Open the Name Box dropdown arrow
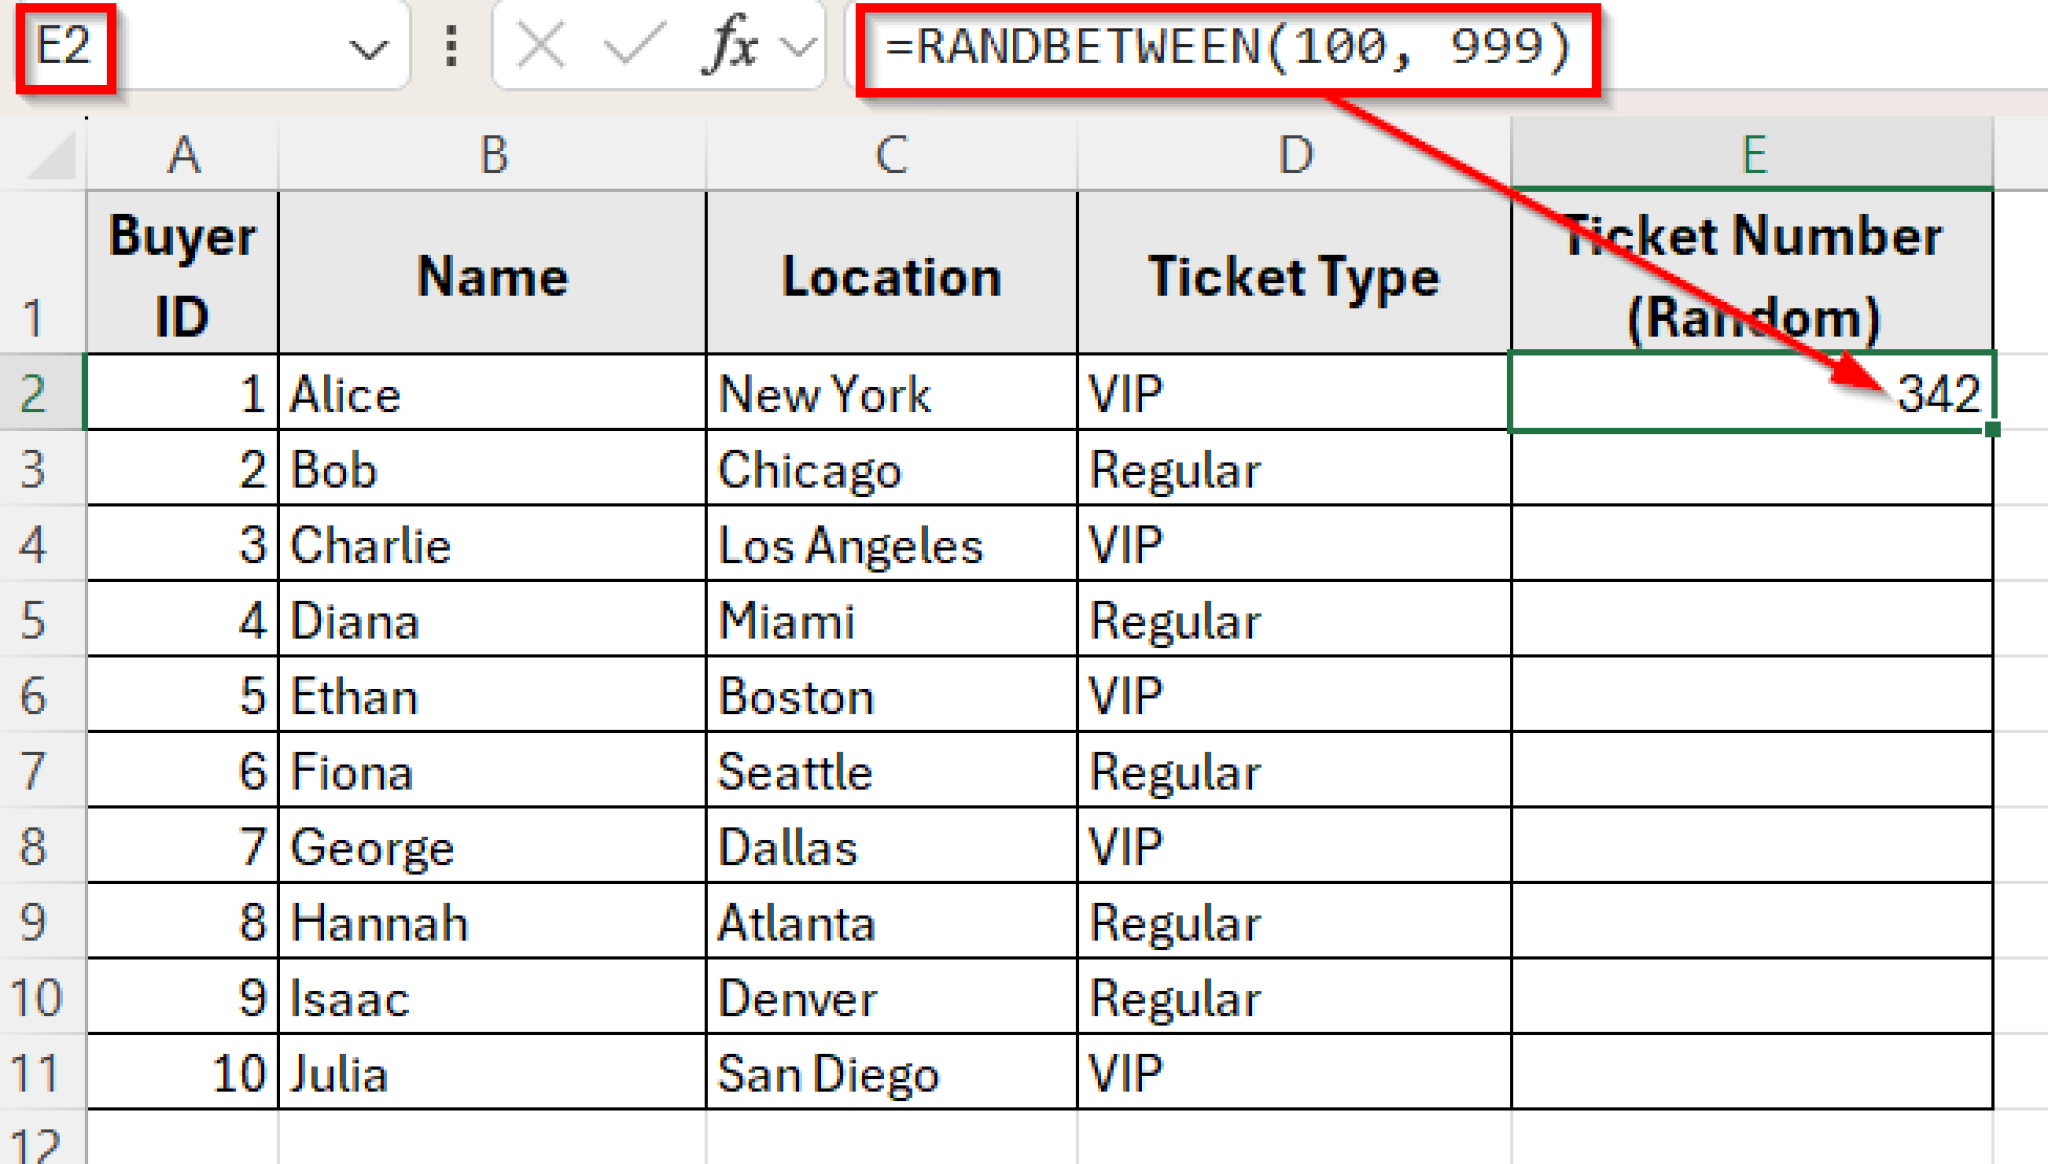The width and height of the screenshot is (2048, 1164). 367,45
